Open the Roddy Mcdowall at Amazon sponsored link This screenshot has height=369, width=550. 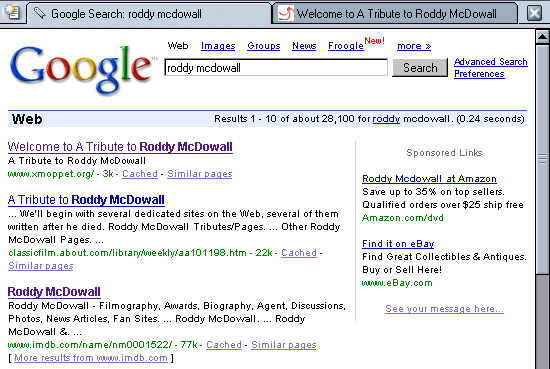point(429,179)
